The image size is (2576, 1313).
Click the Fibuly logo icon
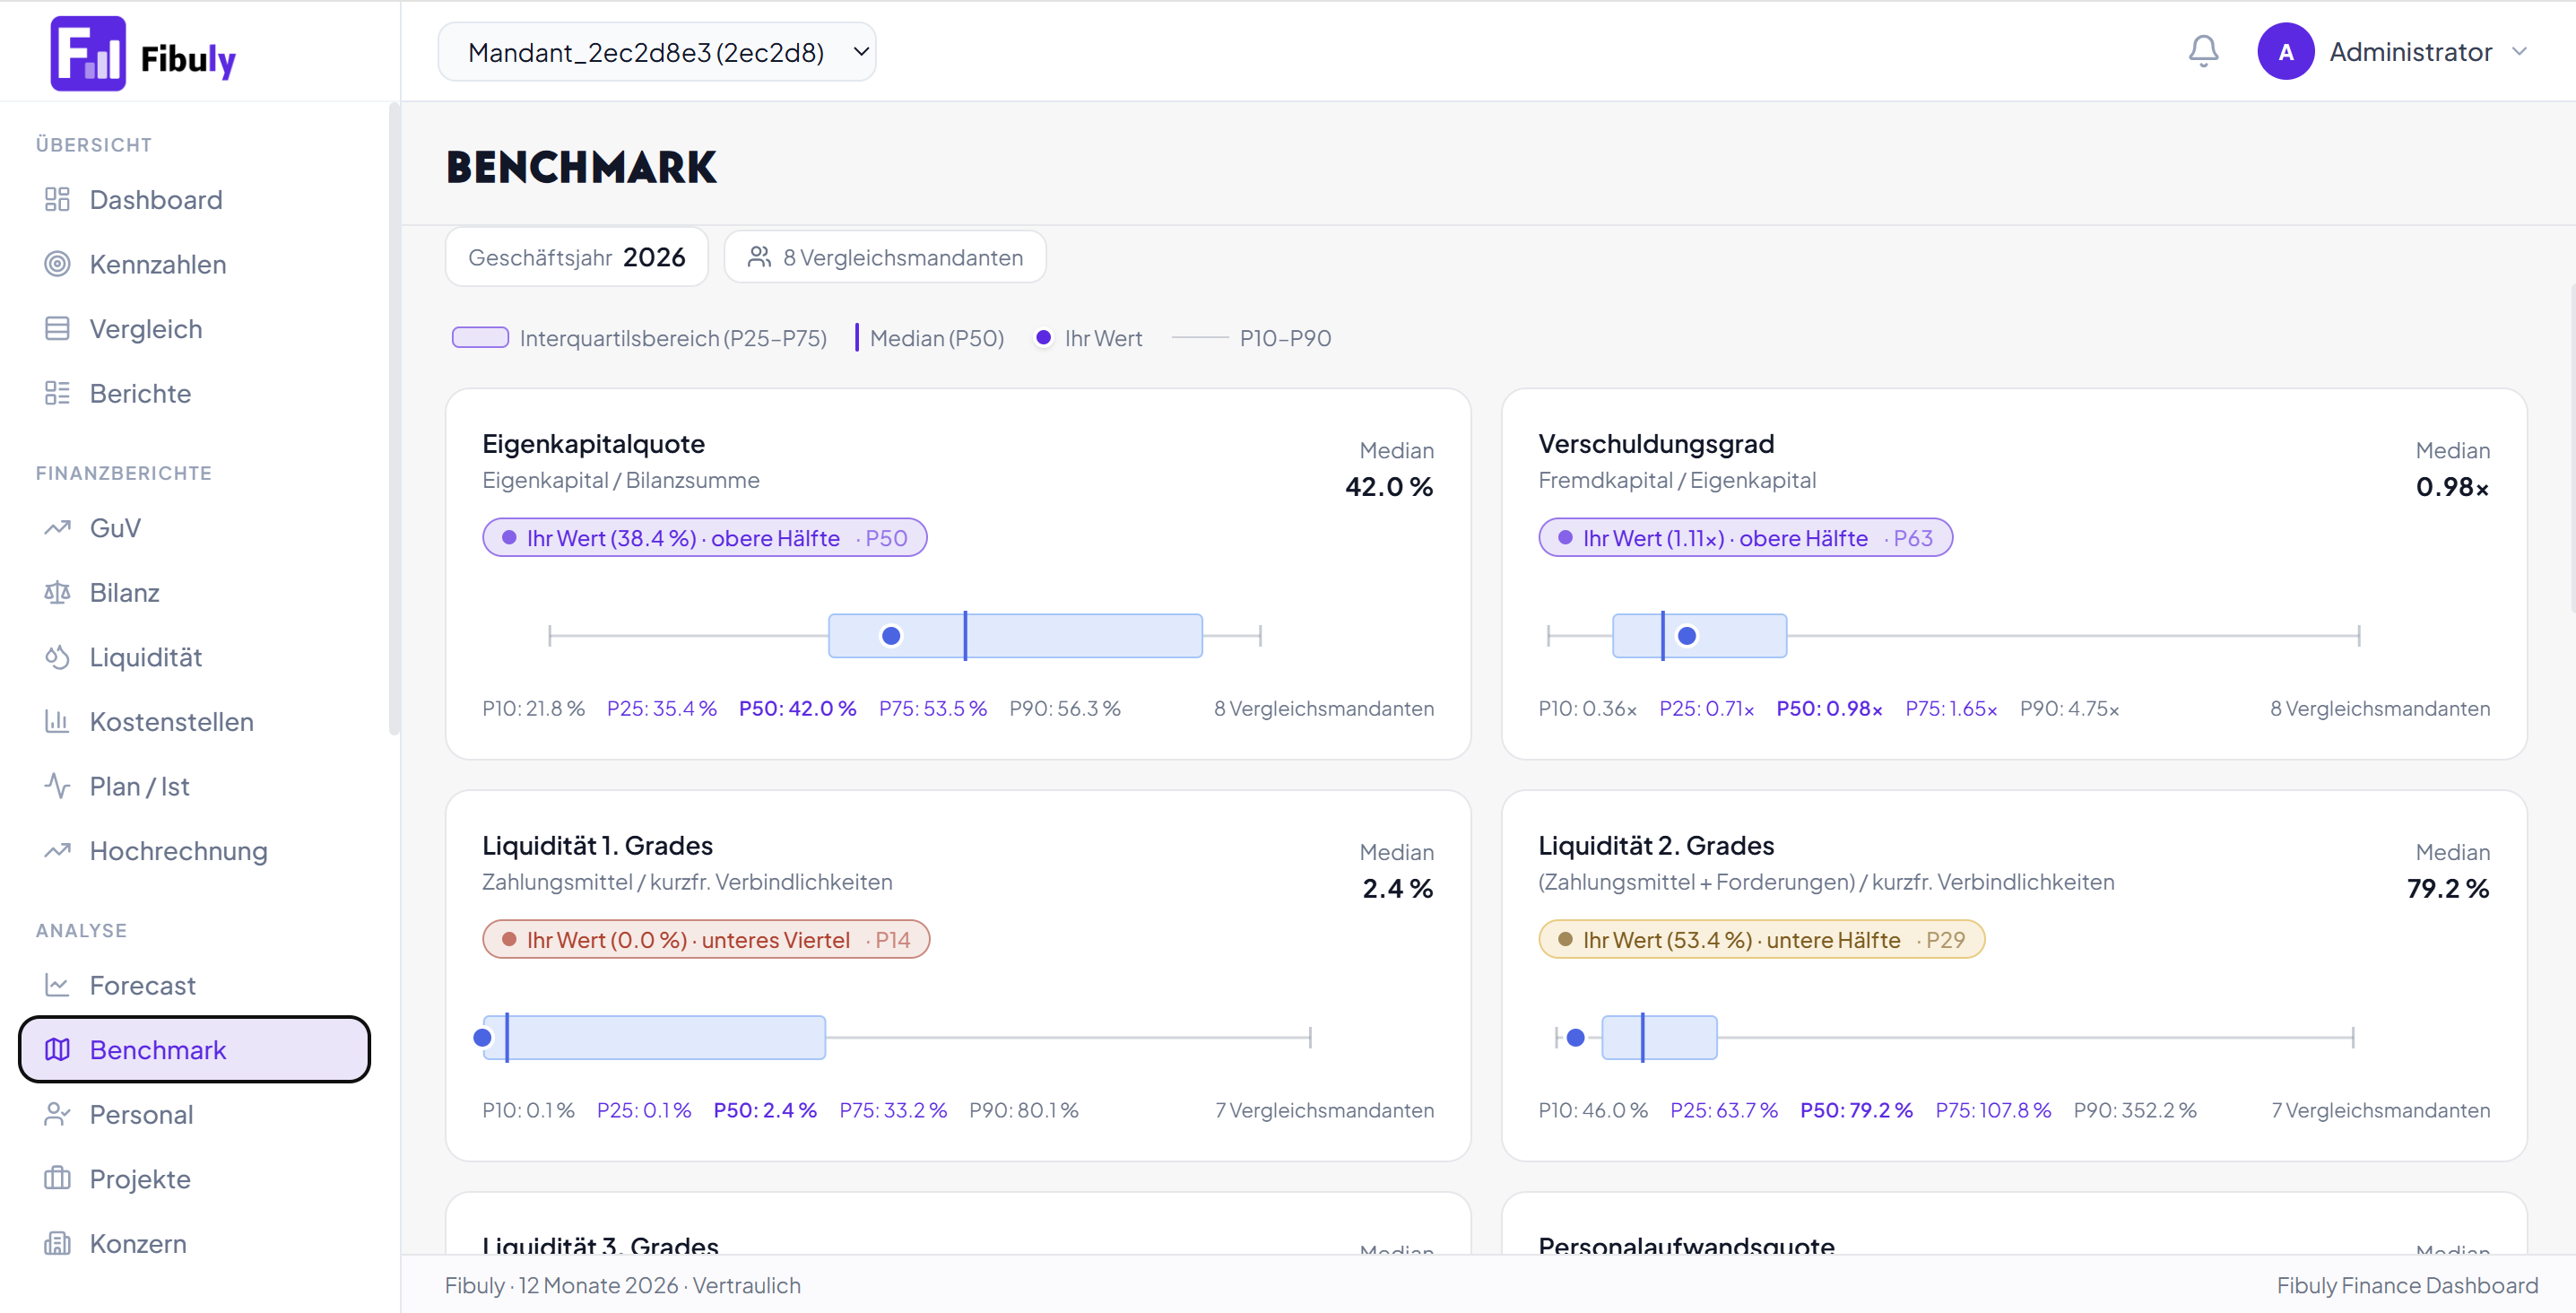coord(88,54)
